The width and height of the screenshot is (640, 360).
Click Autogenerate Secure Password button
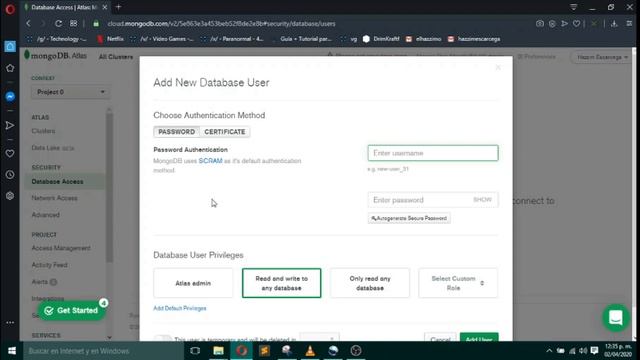pos(409,218)
